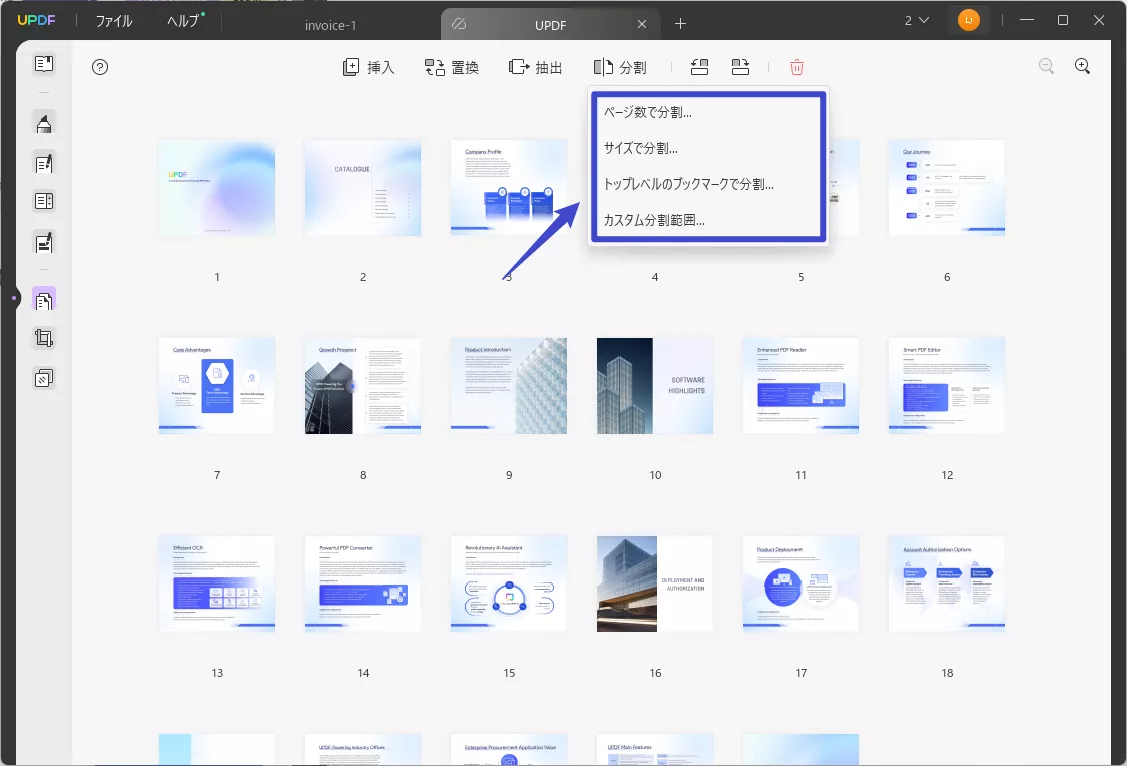Select page 14 Powerful PDF Converter thumbnail

click(x=362, y=583)
